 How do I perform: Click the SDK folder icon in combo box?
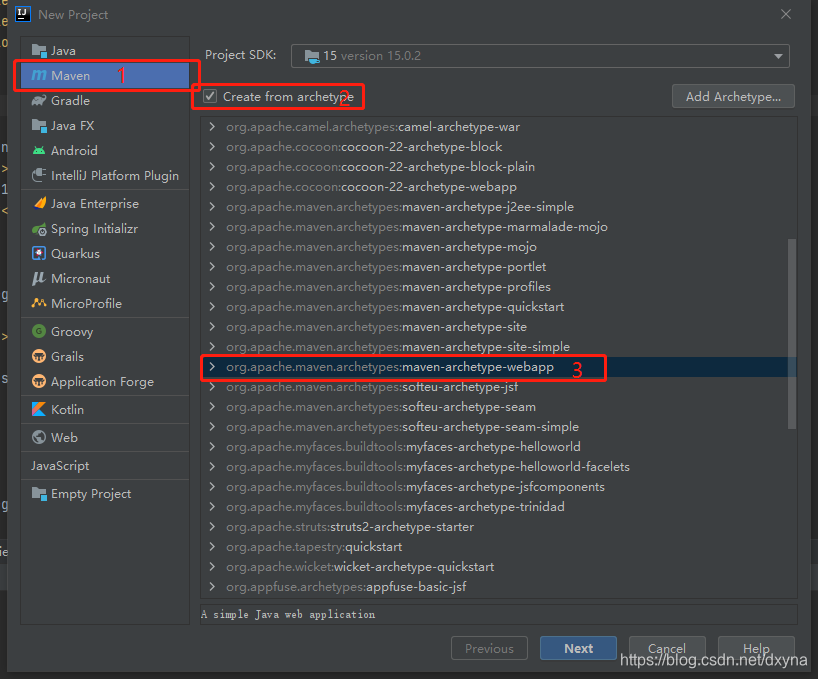click(x=312, y=56)
